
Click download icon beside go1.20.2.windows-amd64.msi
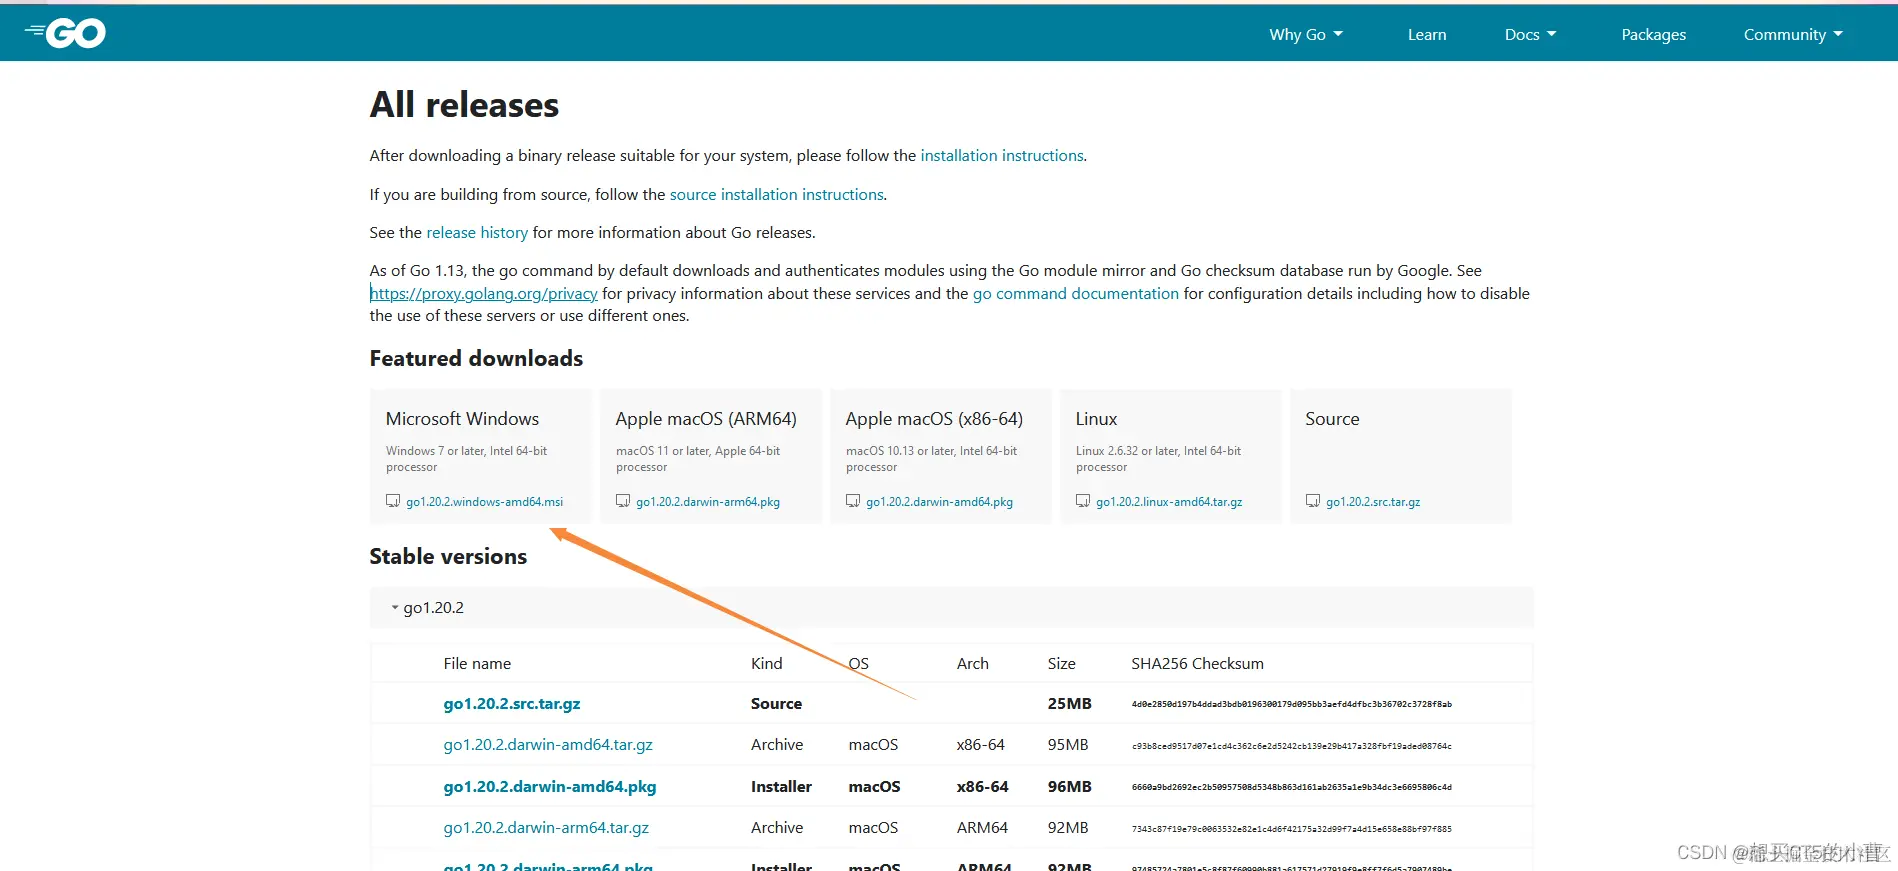point(393,501)
